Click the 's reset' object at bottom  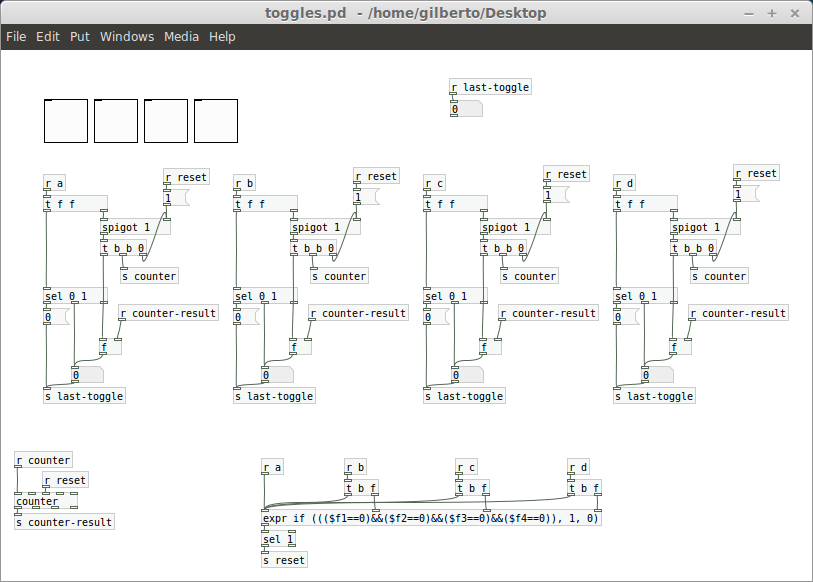click(284, 560)
